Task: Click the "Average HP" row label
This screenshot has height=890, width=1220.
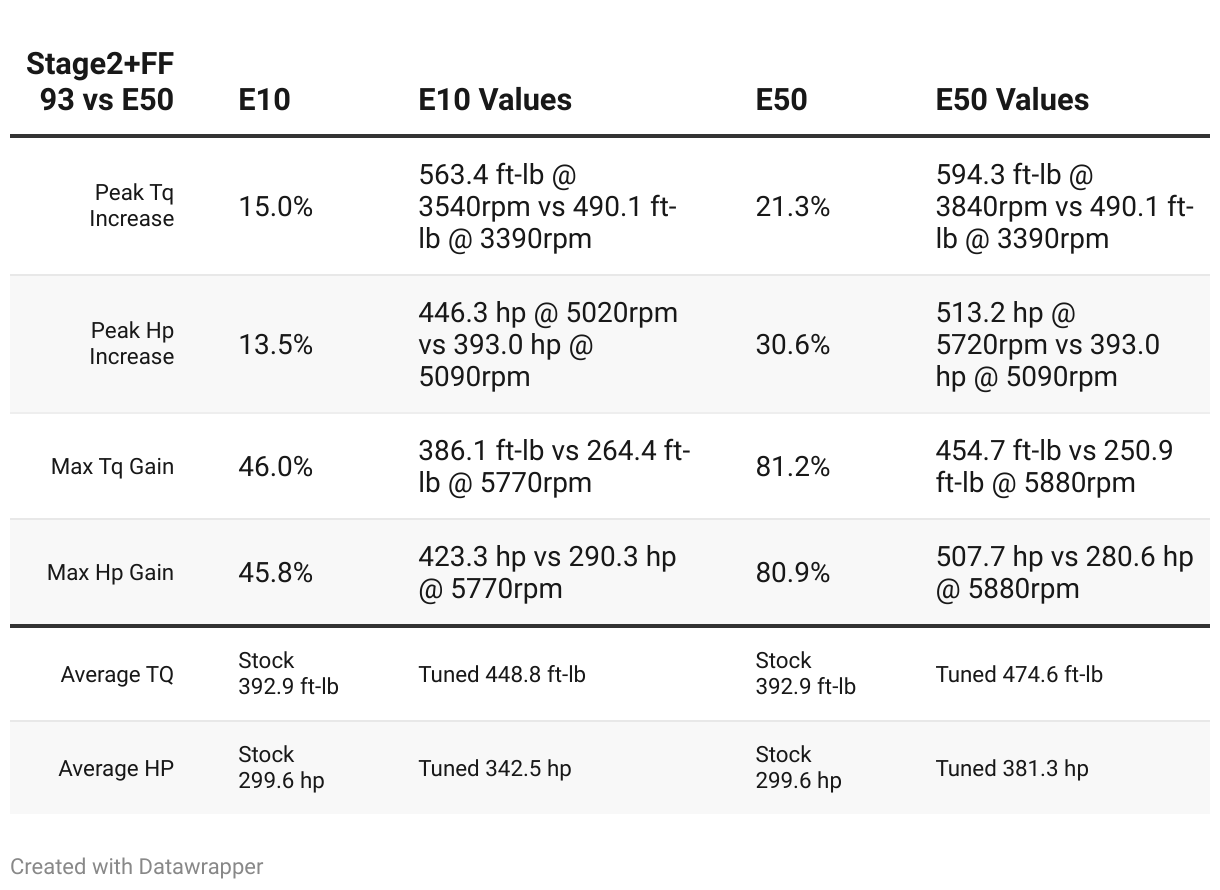Action: pyautogui.click(x=116, y=768)
